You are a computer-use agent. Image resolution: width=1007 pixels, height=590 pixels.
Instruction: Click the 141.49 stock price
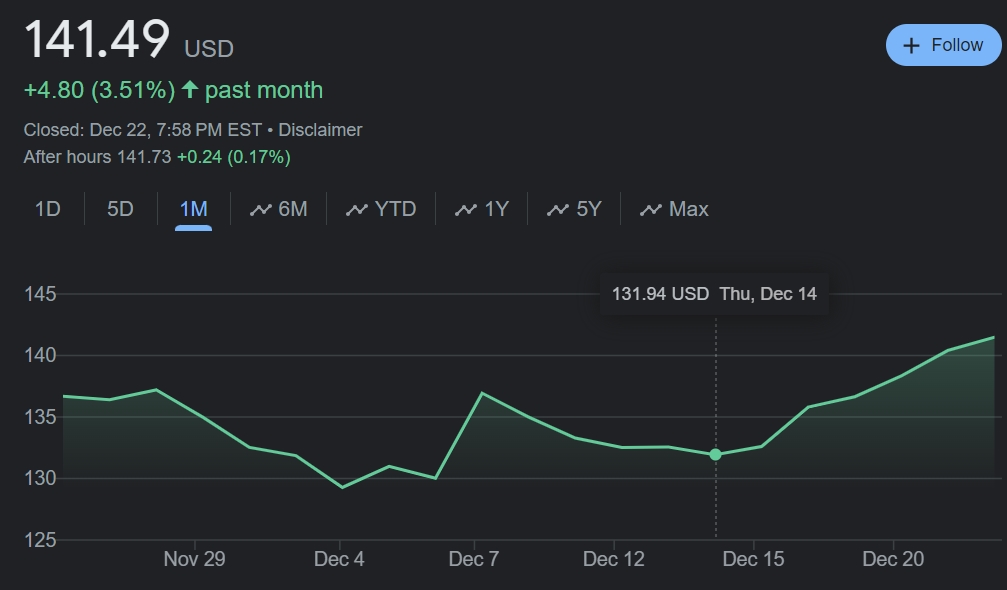coord(97,40)
